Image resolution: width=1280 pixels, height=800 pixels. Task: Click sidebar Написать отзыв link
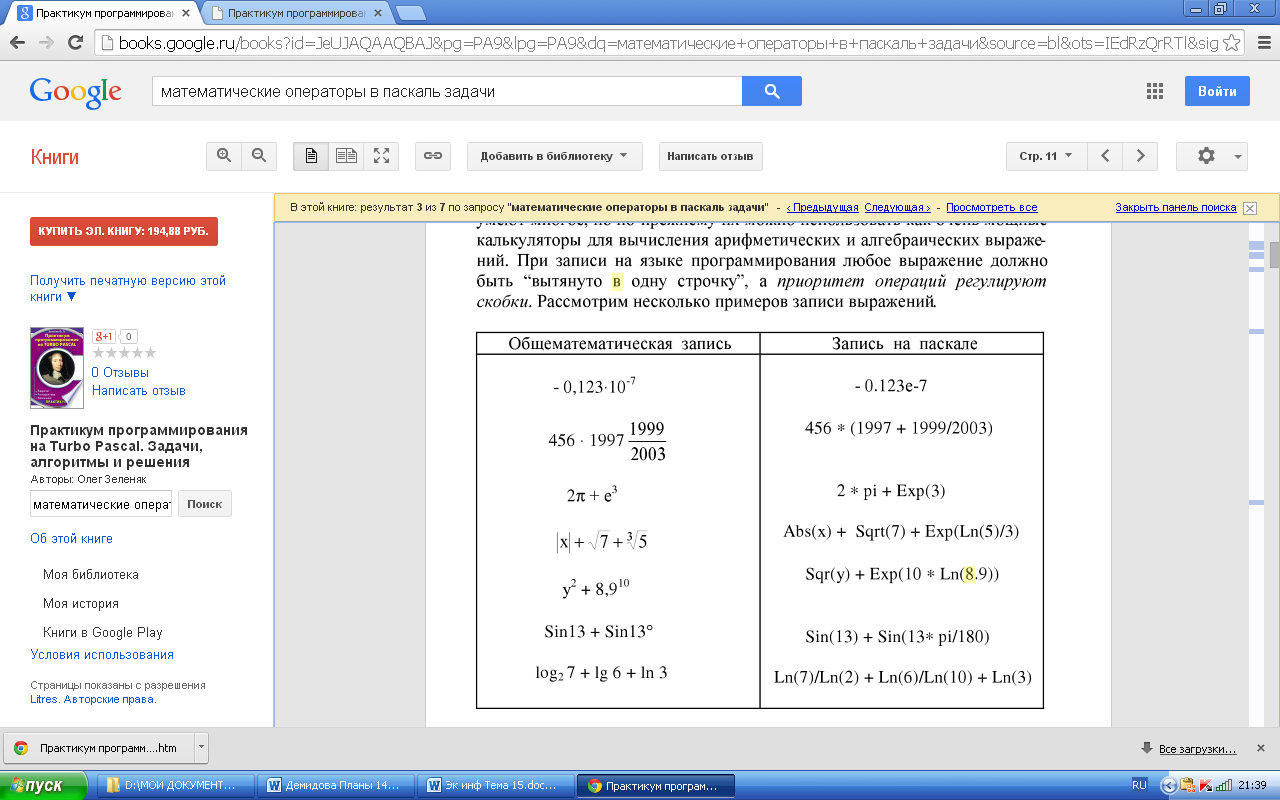139,391
